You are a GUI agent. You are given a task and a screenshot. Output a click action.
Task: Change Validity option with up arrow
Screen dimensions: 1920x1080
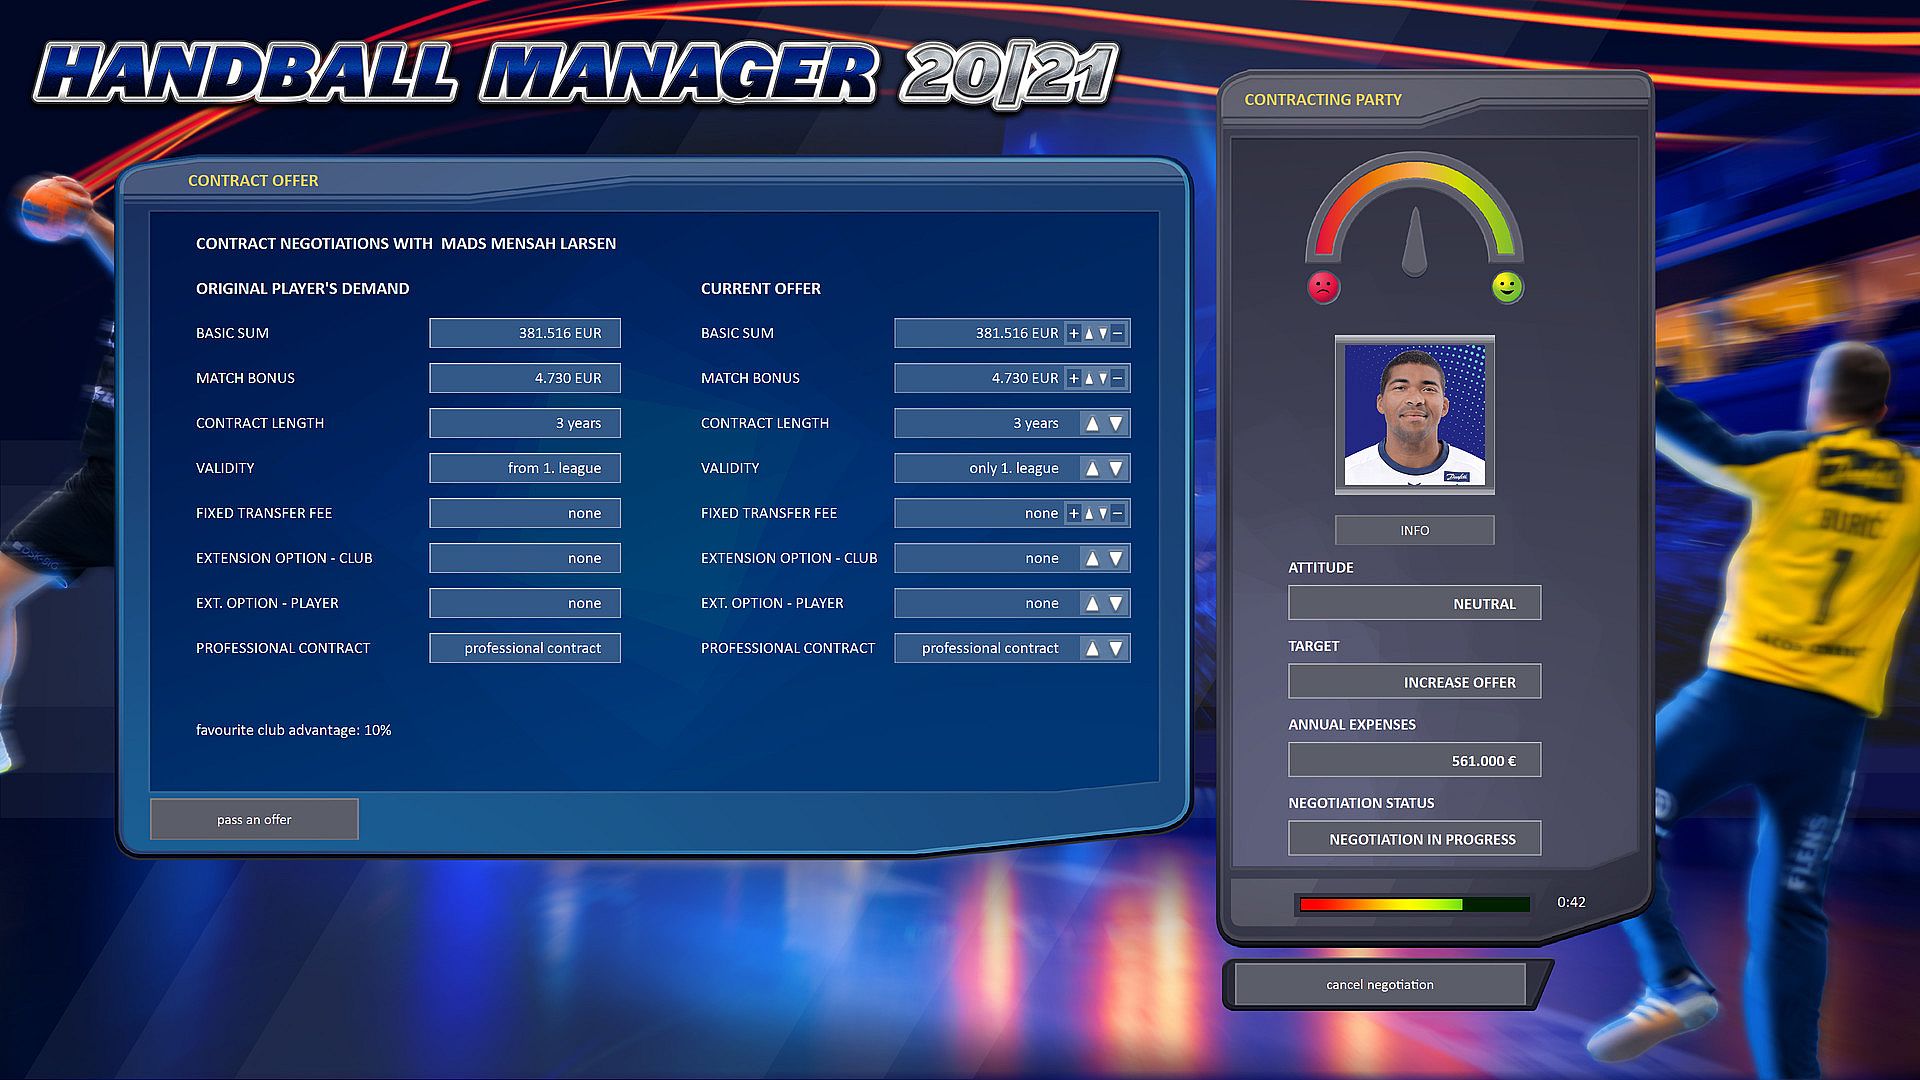pos(1092,469)
